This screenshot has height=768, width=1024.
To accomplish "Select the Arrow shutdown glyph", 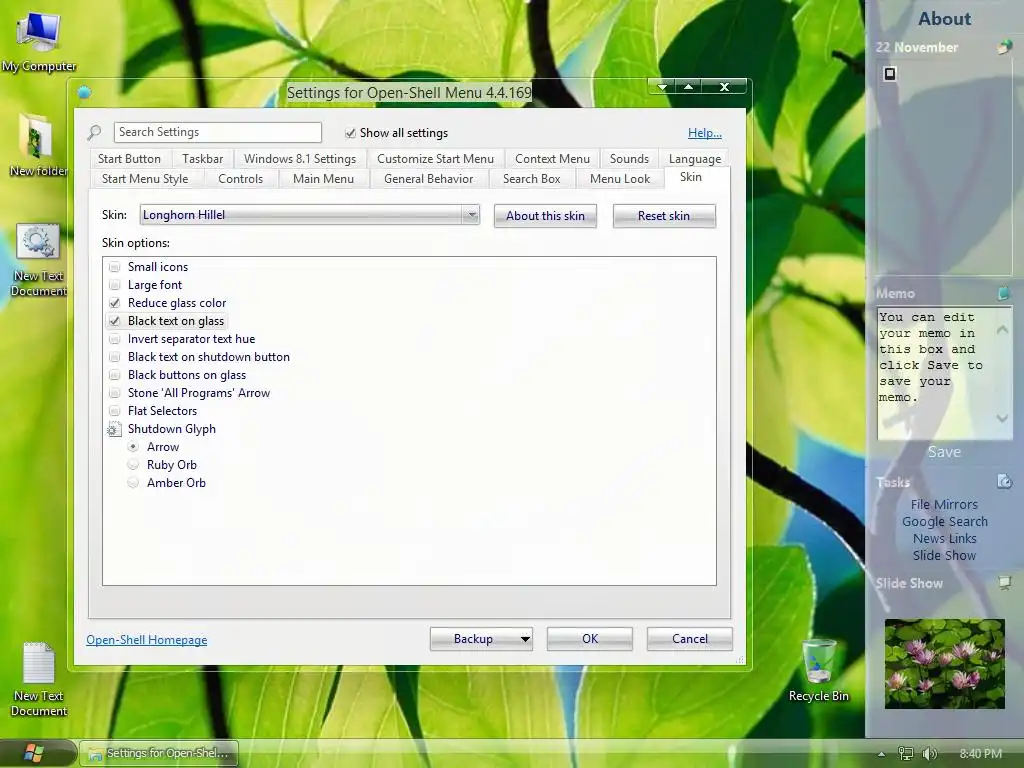I will coord(133,447).
